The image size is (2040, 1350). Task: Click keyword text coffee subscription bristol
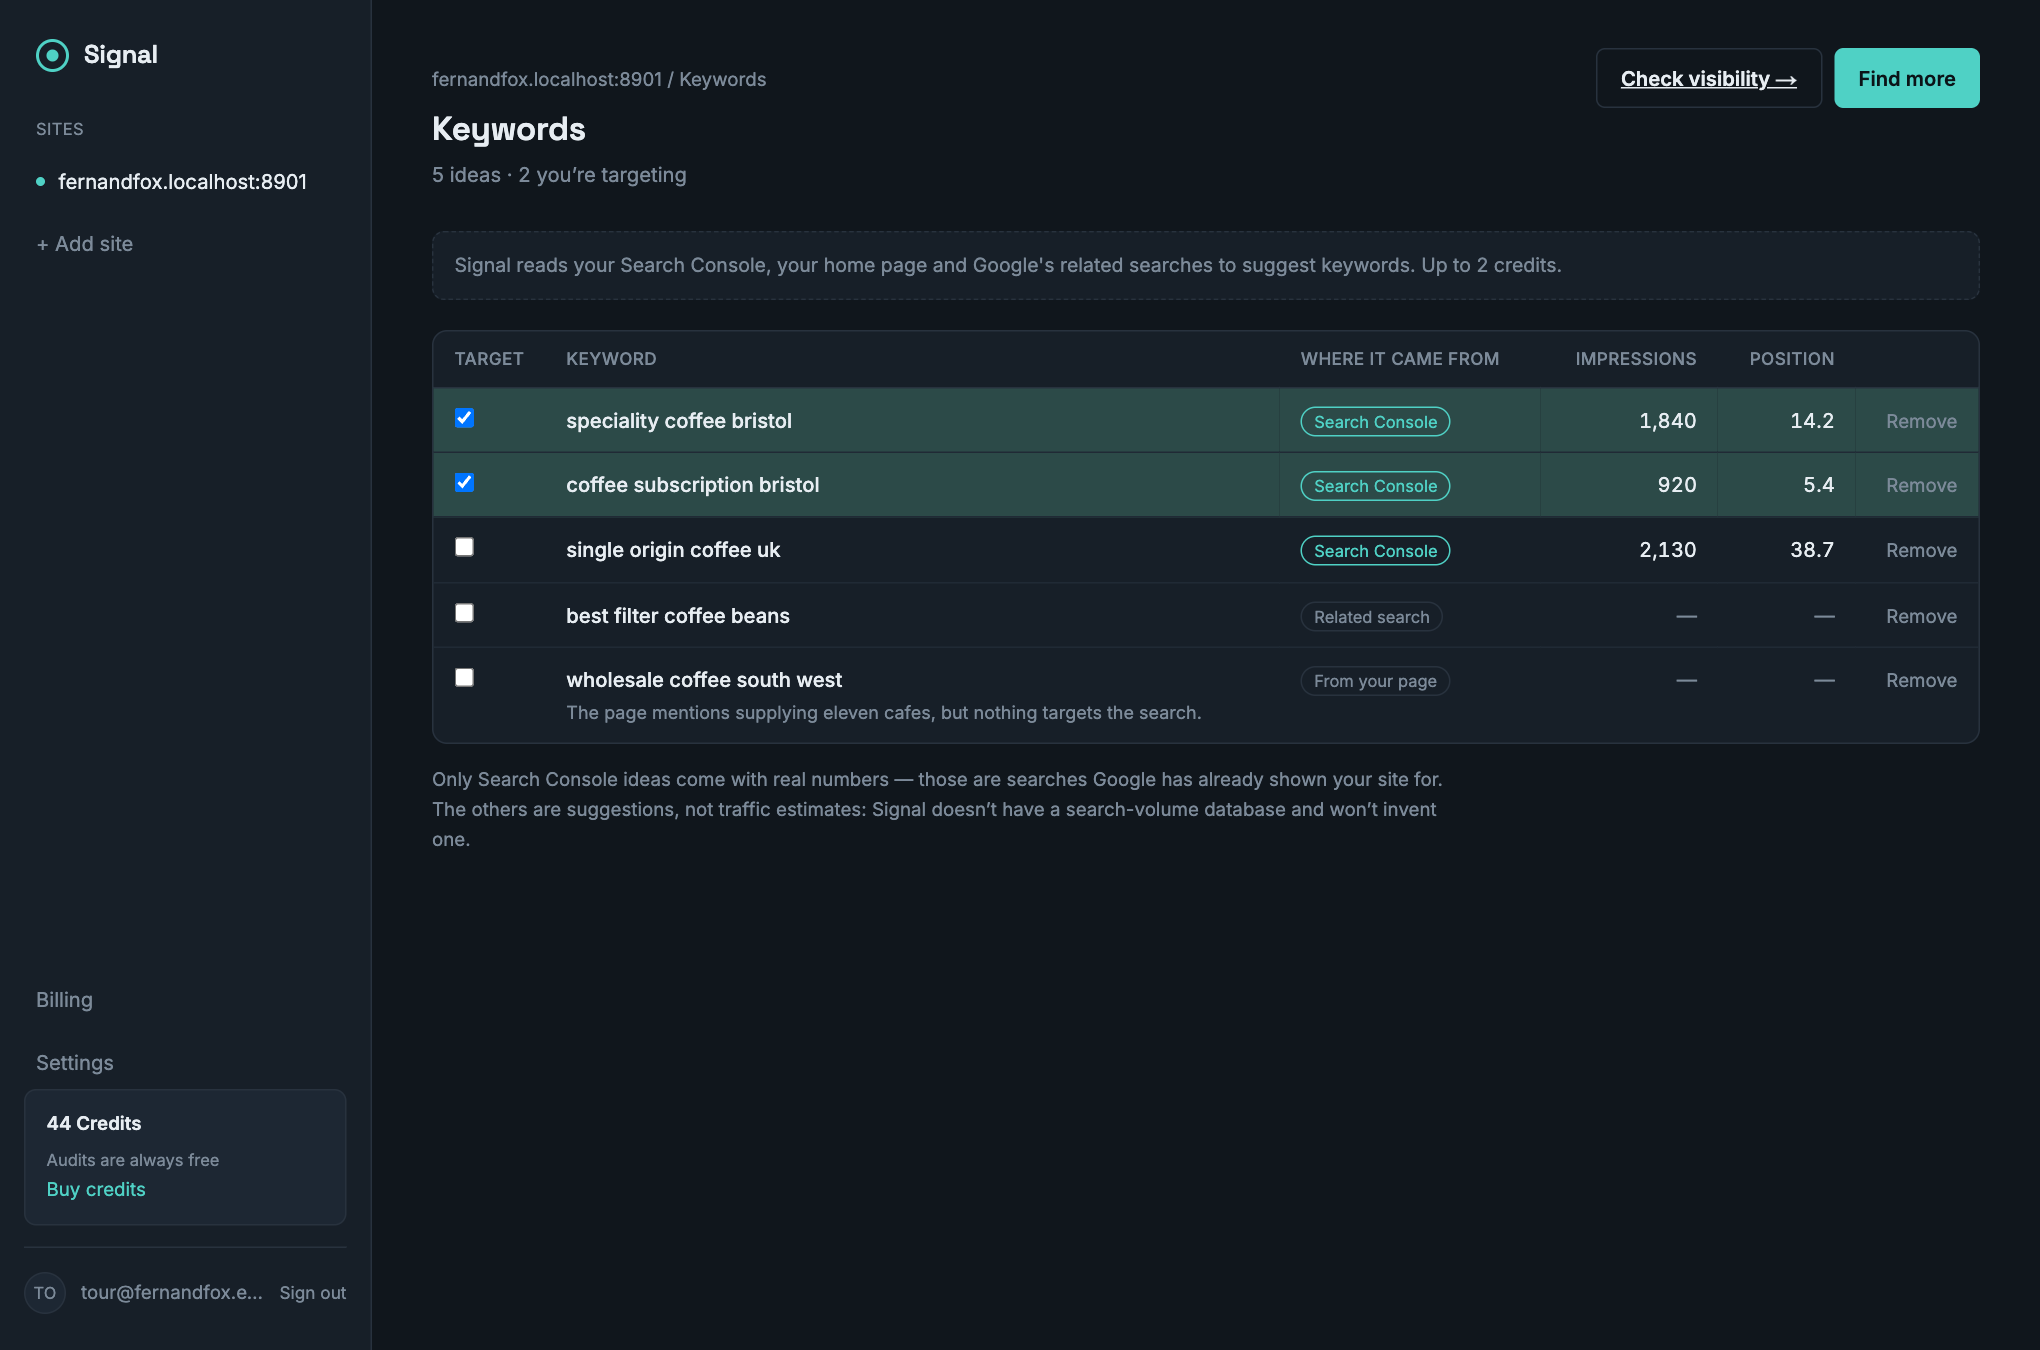692,485
